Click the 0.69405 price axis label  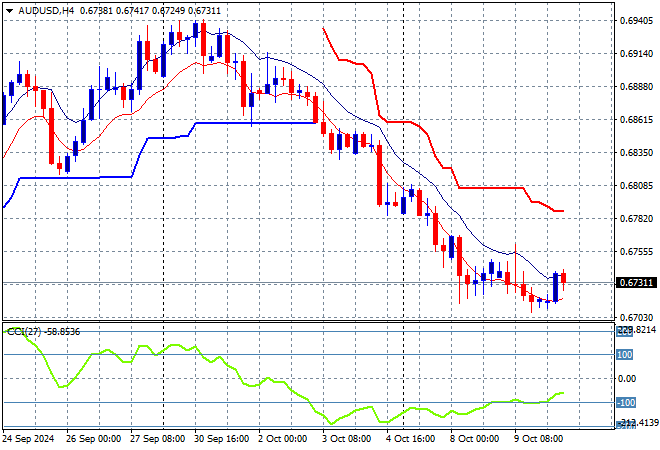[x=635, y=20]
